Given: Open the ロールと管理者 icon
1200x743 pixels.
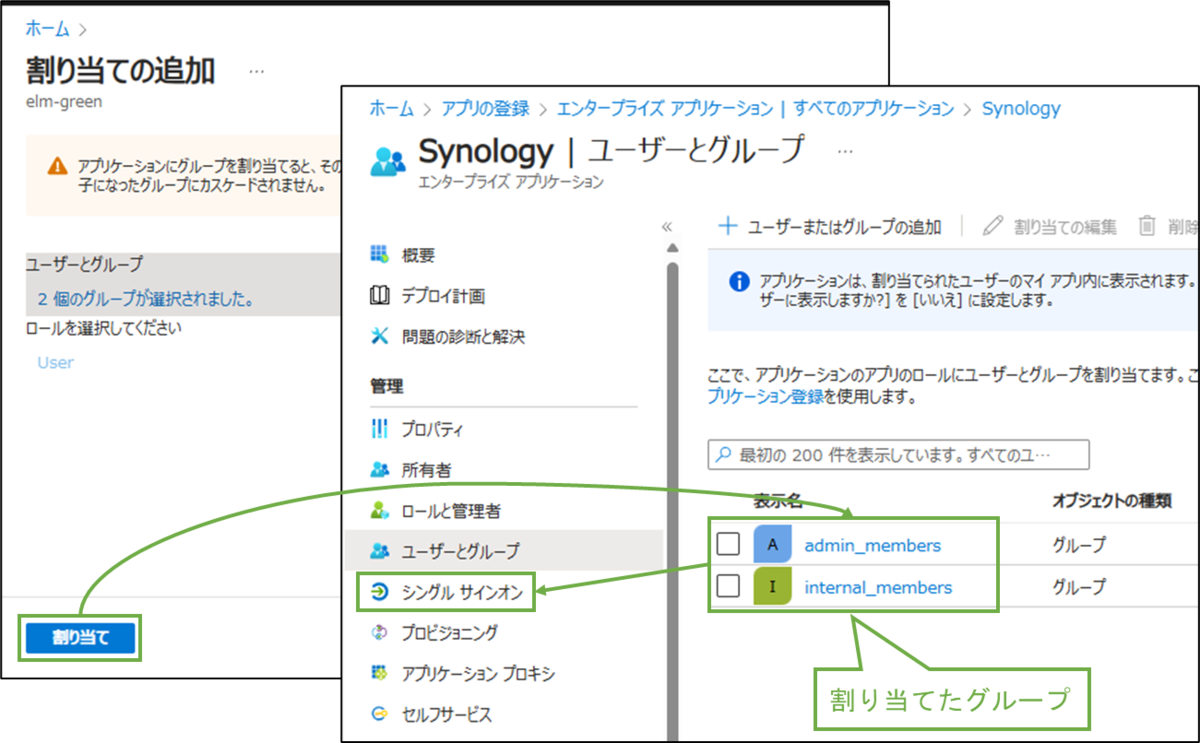Looking at the screenshot, I should [379, 511].
